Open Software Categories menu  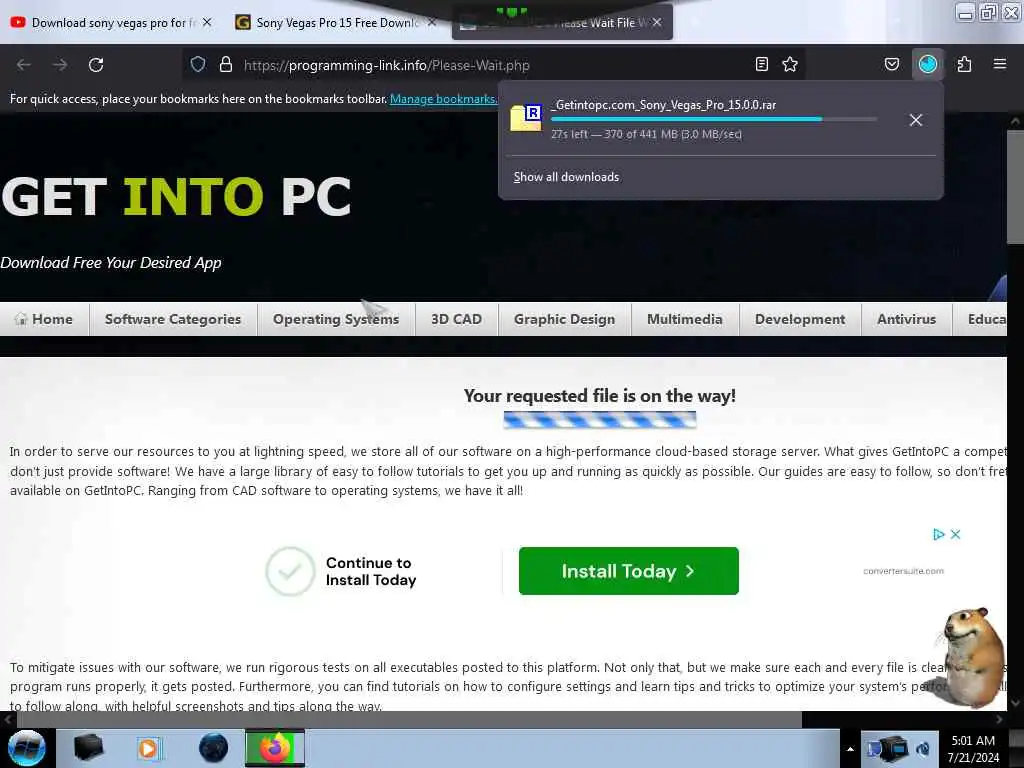pyautogui.click(x=173, y=319)
